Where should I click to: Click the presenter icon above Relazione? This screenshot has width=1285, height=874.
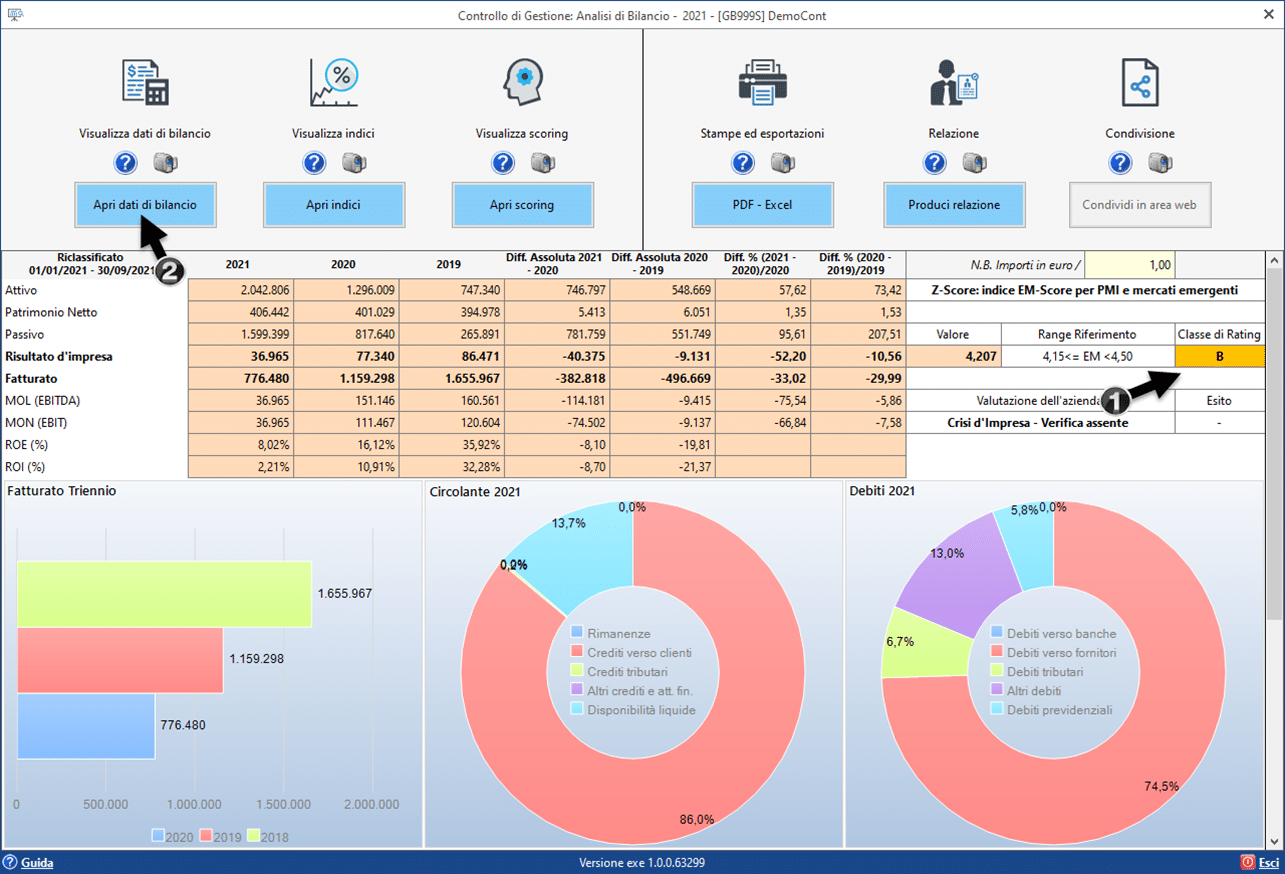pos(954,82)
